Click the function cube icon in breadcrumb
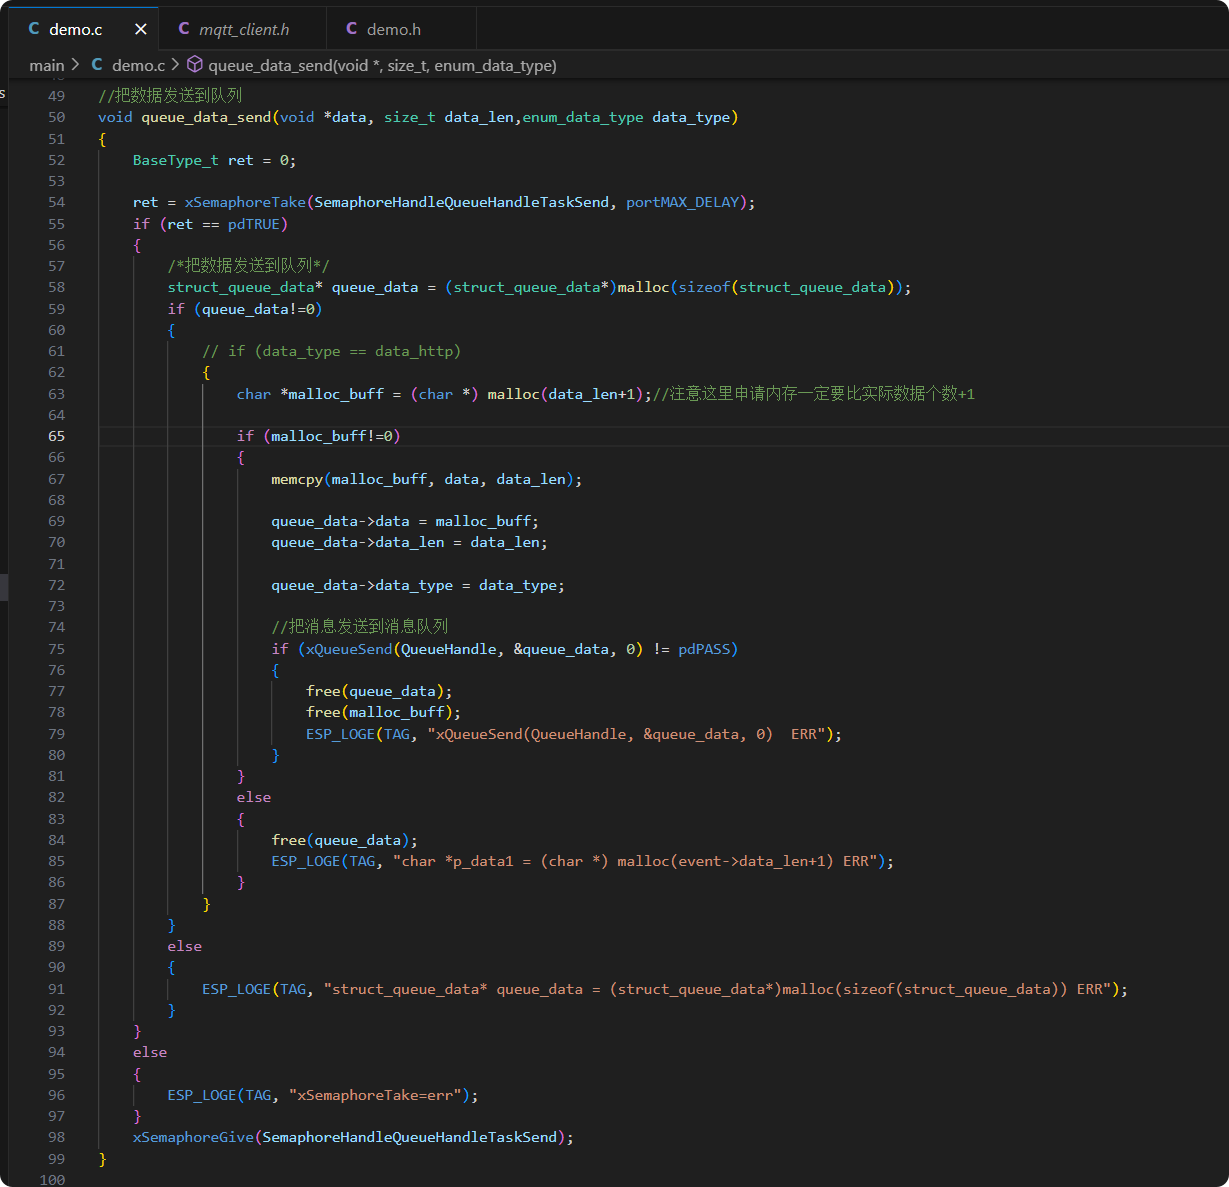This screenshot has height=1187, width=1229. click(x=195, y=65)
